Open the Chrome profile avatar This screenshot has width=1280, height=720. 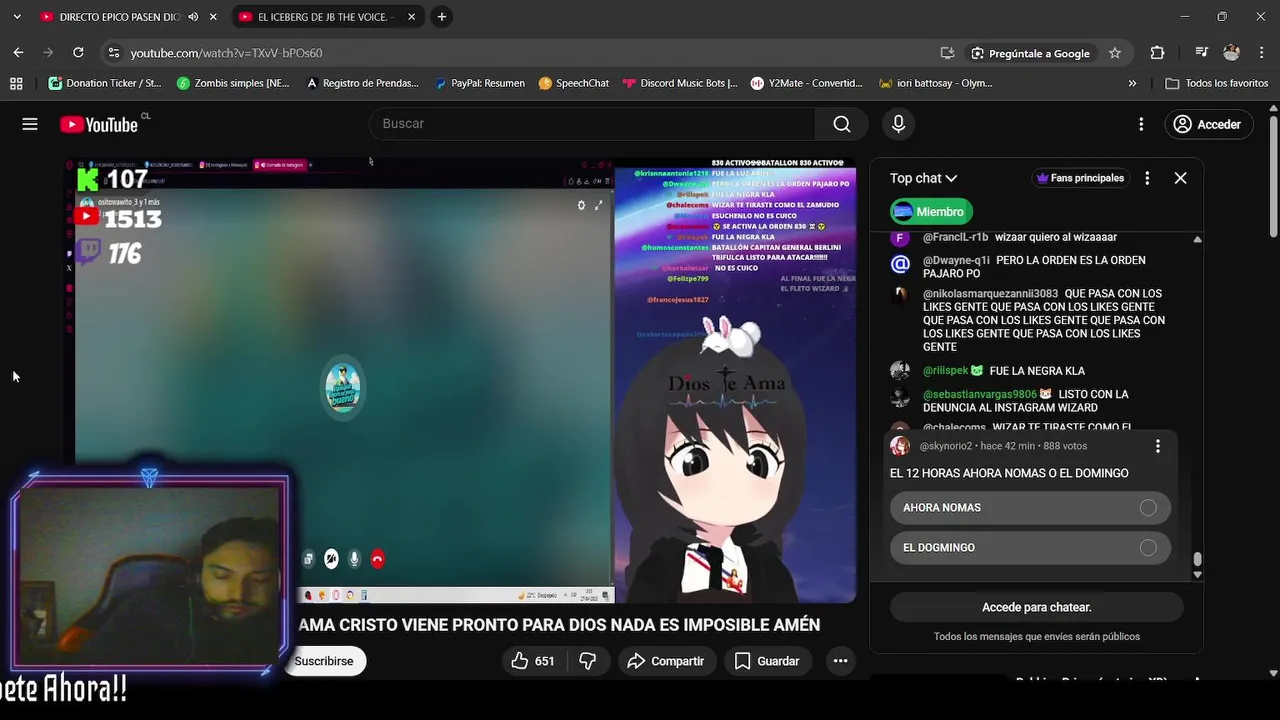click(x=1231, y=53)
